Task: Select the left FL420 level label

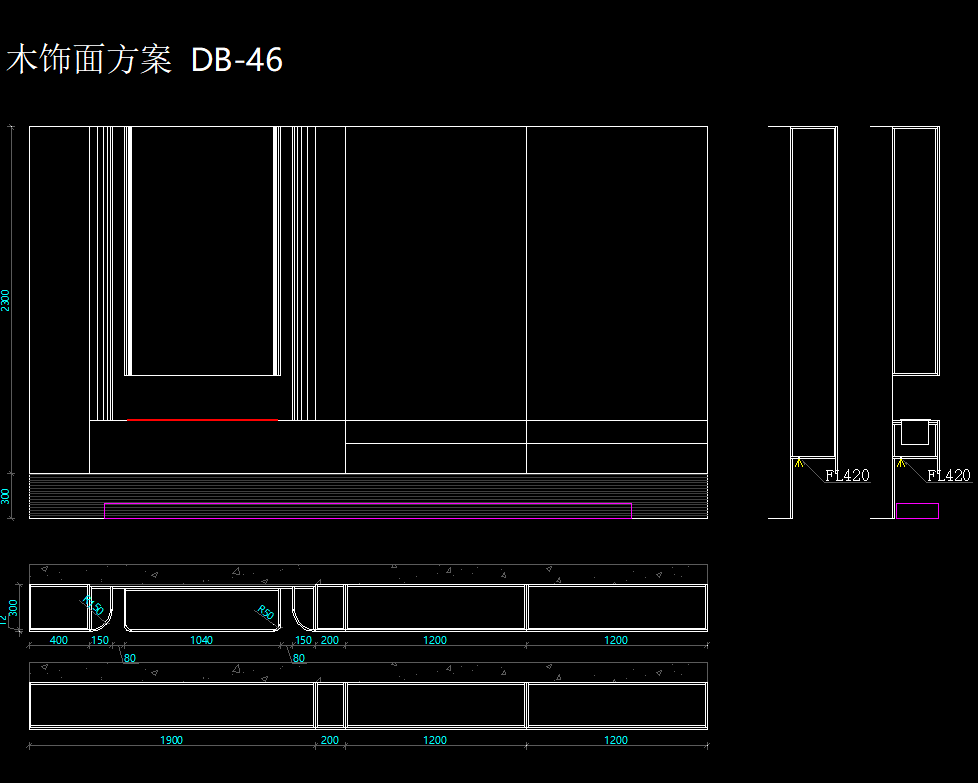Action: pos(847,476)
